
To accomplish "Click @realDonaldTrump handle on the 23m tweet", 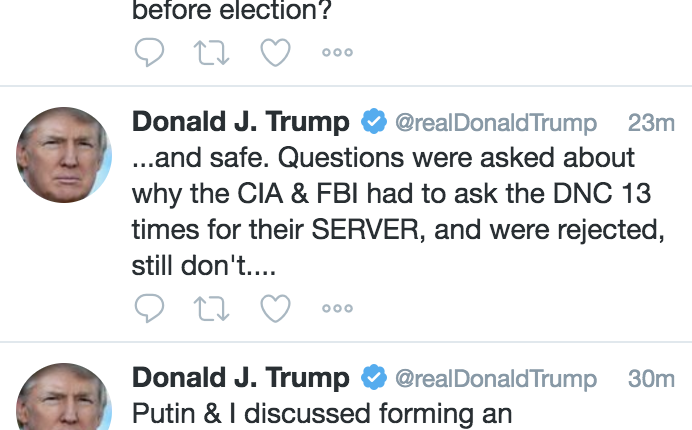I will [x=496, y=123].
